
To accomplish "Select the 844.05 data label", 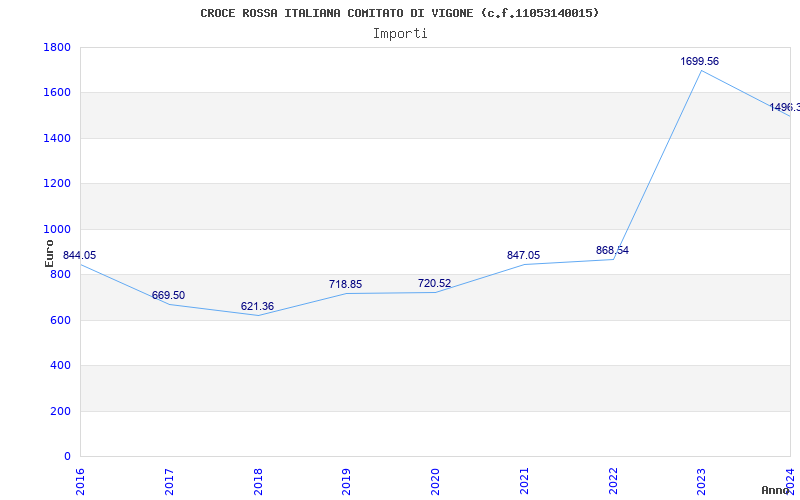I will pos(79,255).
